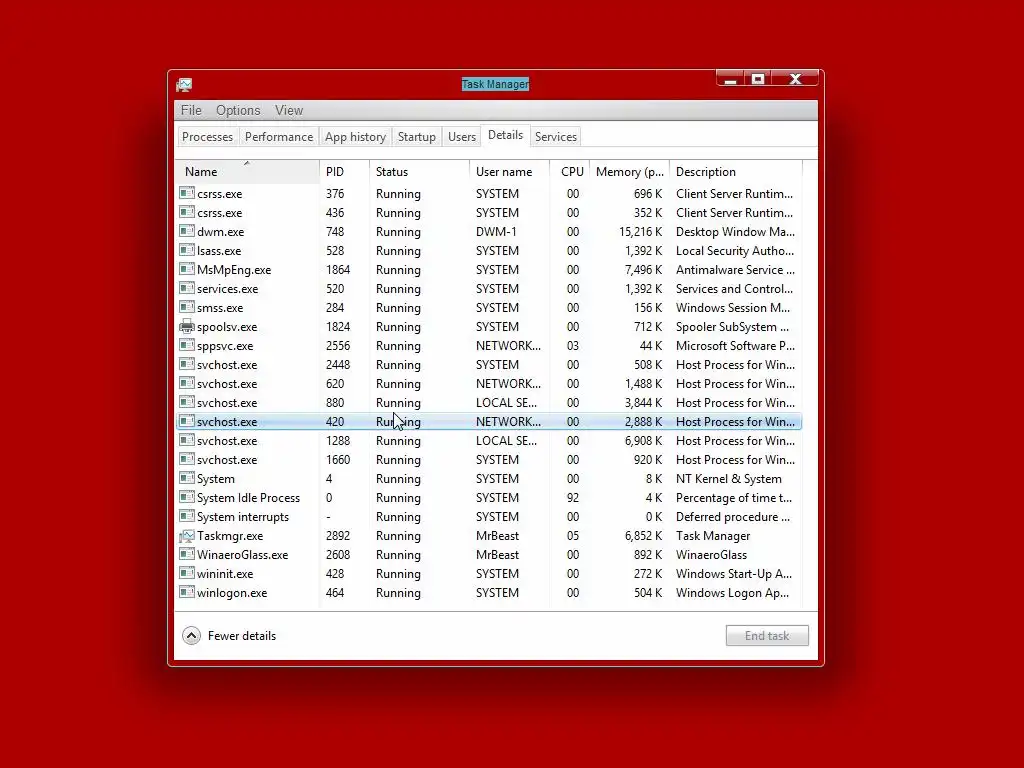1024x768 pixels.
Task: Switch to the Performance tab
Action: (x=279, y=136)
